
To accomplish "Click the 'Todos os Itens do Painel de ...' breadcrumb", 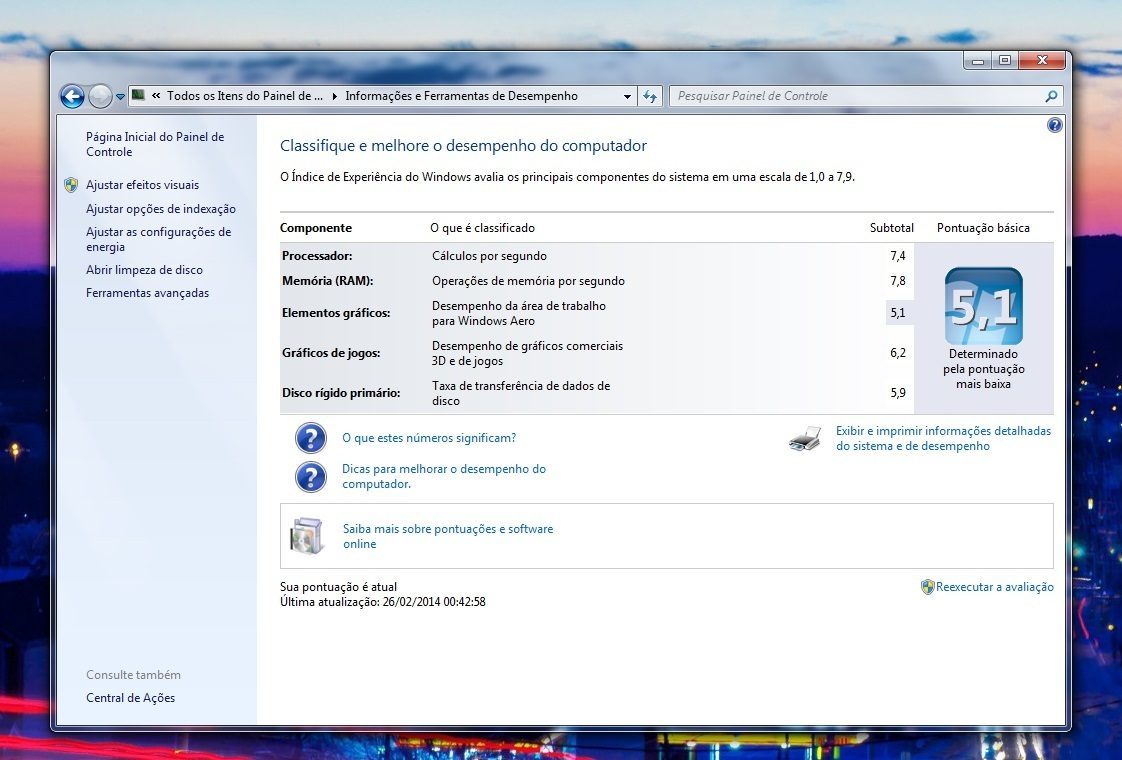I will point(245,96).
